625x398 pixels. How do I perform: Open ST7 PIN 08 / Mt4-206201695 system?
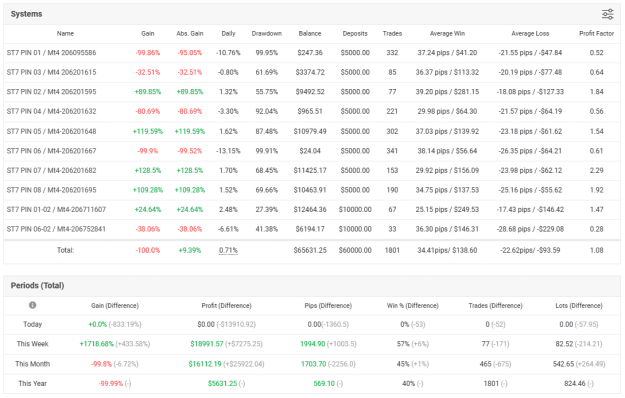point(51,190)
